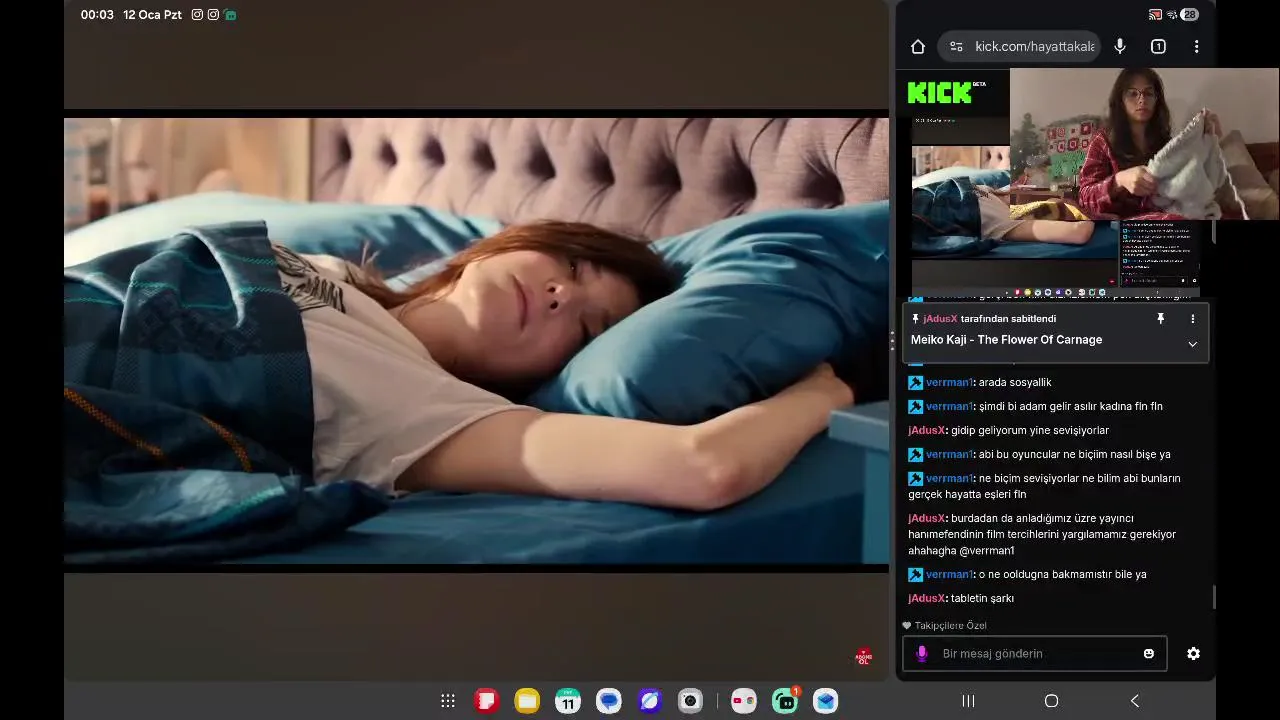Click verrman1 on 'arada sosyallik' message
1280x720 pixels.
949,382
